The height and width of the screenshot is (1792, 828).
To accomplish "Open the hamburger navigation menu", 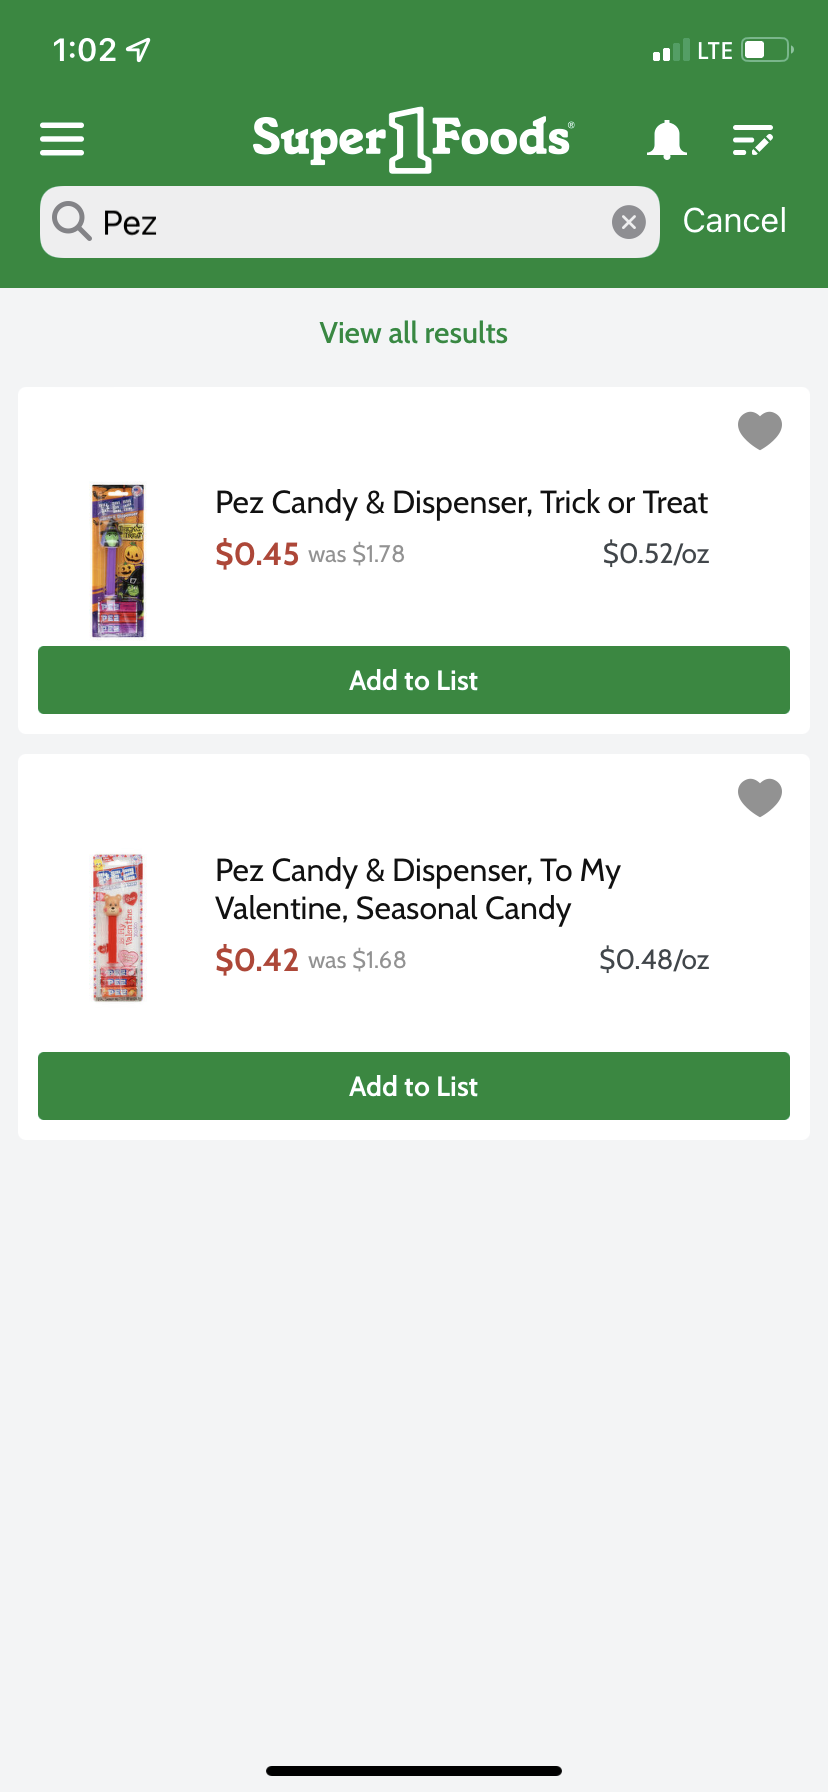I will [x=62, y=139].
